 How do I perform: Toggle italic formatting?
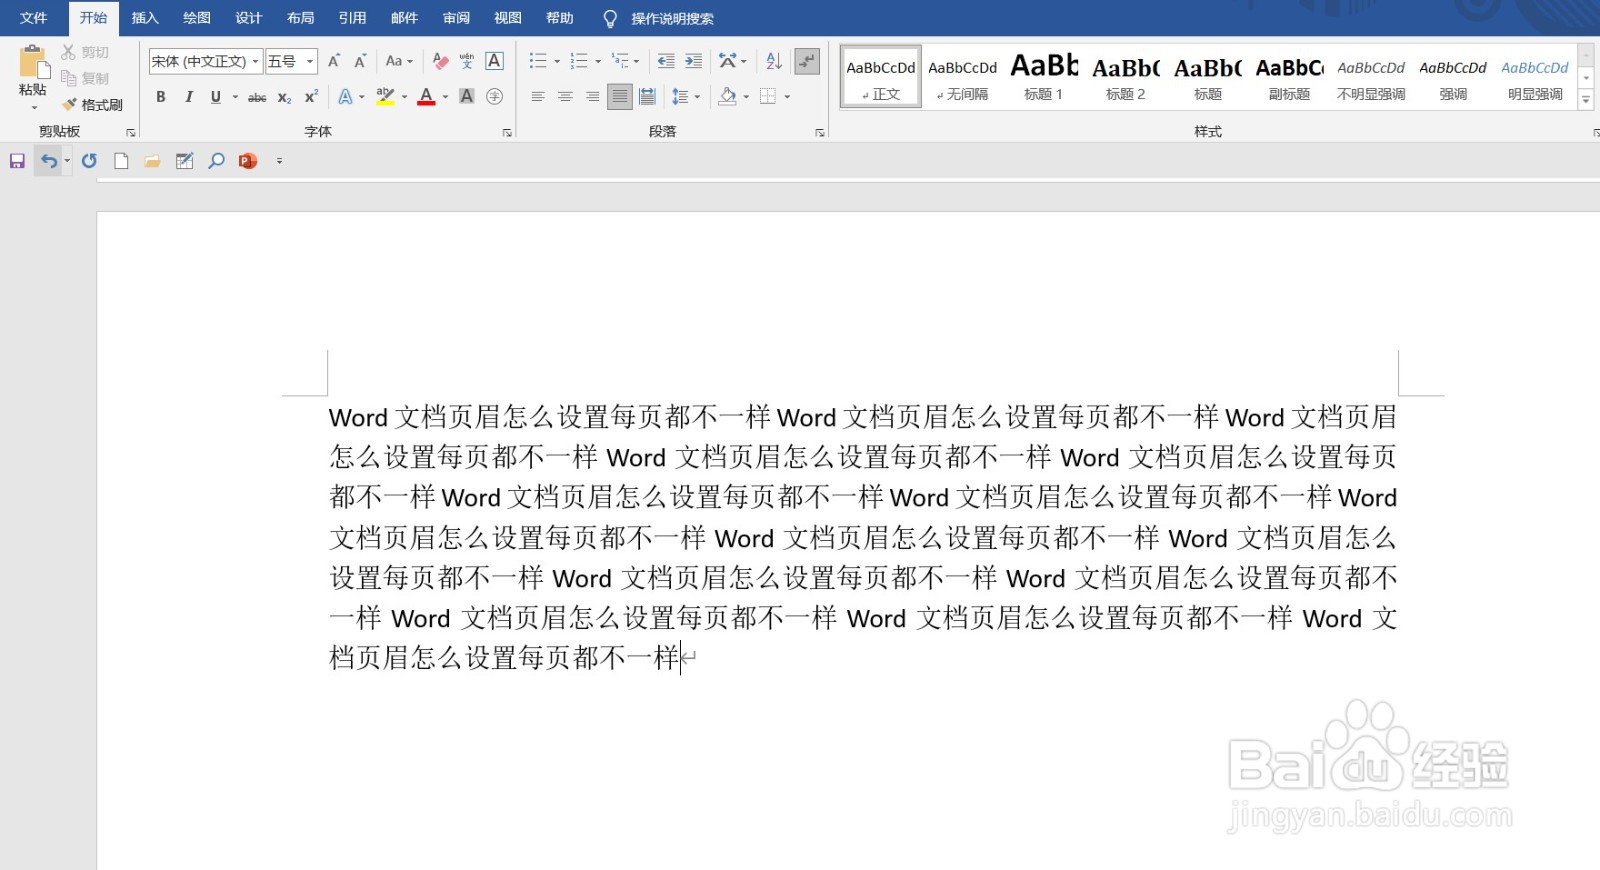coord(188,97)
